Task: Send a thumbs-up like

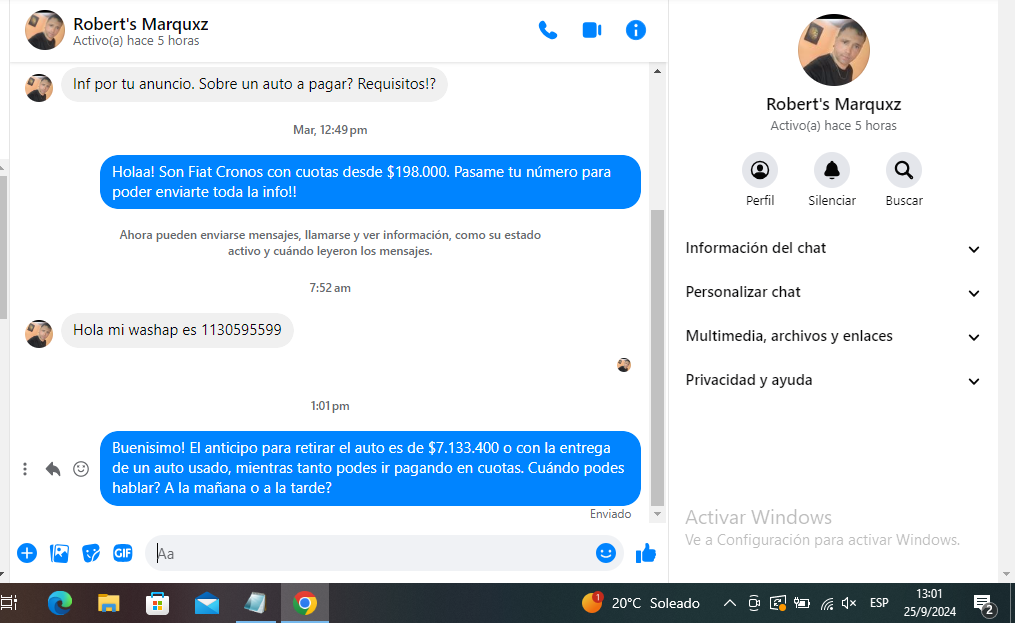Action: 646,553
